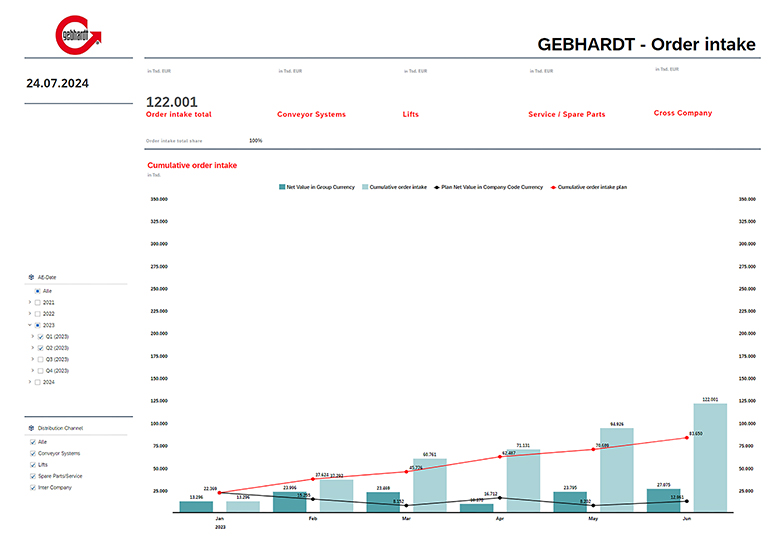The image size is (780, 540).
Task: Select the Jun net value bar 27.075
Action: coord(664,501)
